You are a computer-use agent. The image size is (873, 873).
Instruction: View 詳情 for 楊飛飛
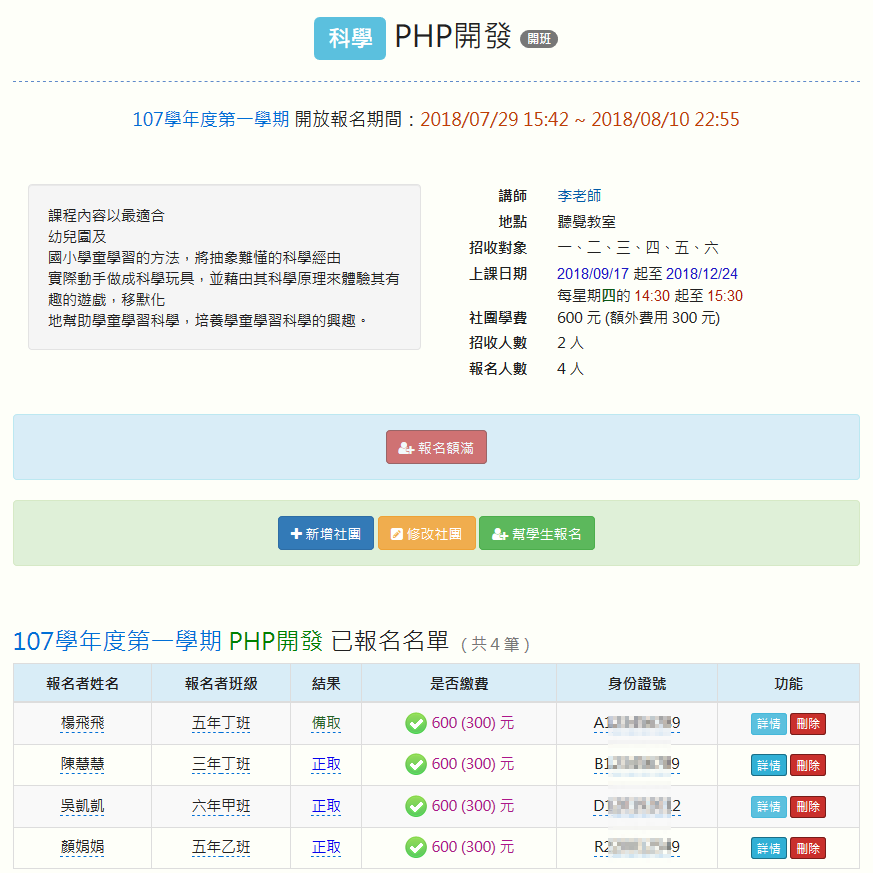pyautogui.click(x=768, y=724)
